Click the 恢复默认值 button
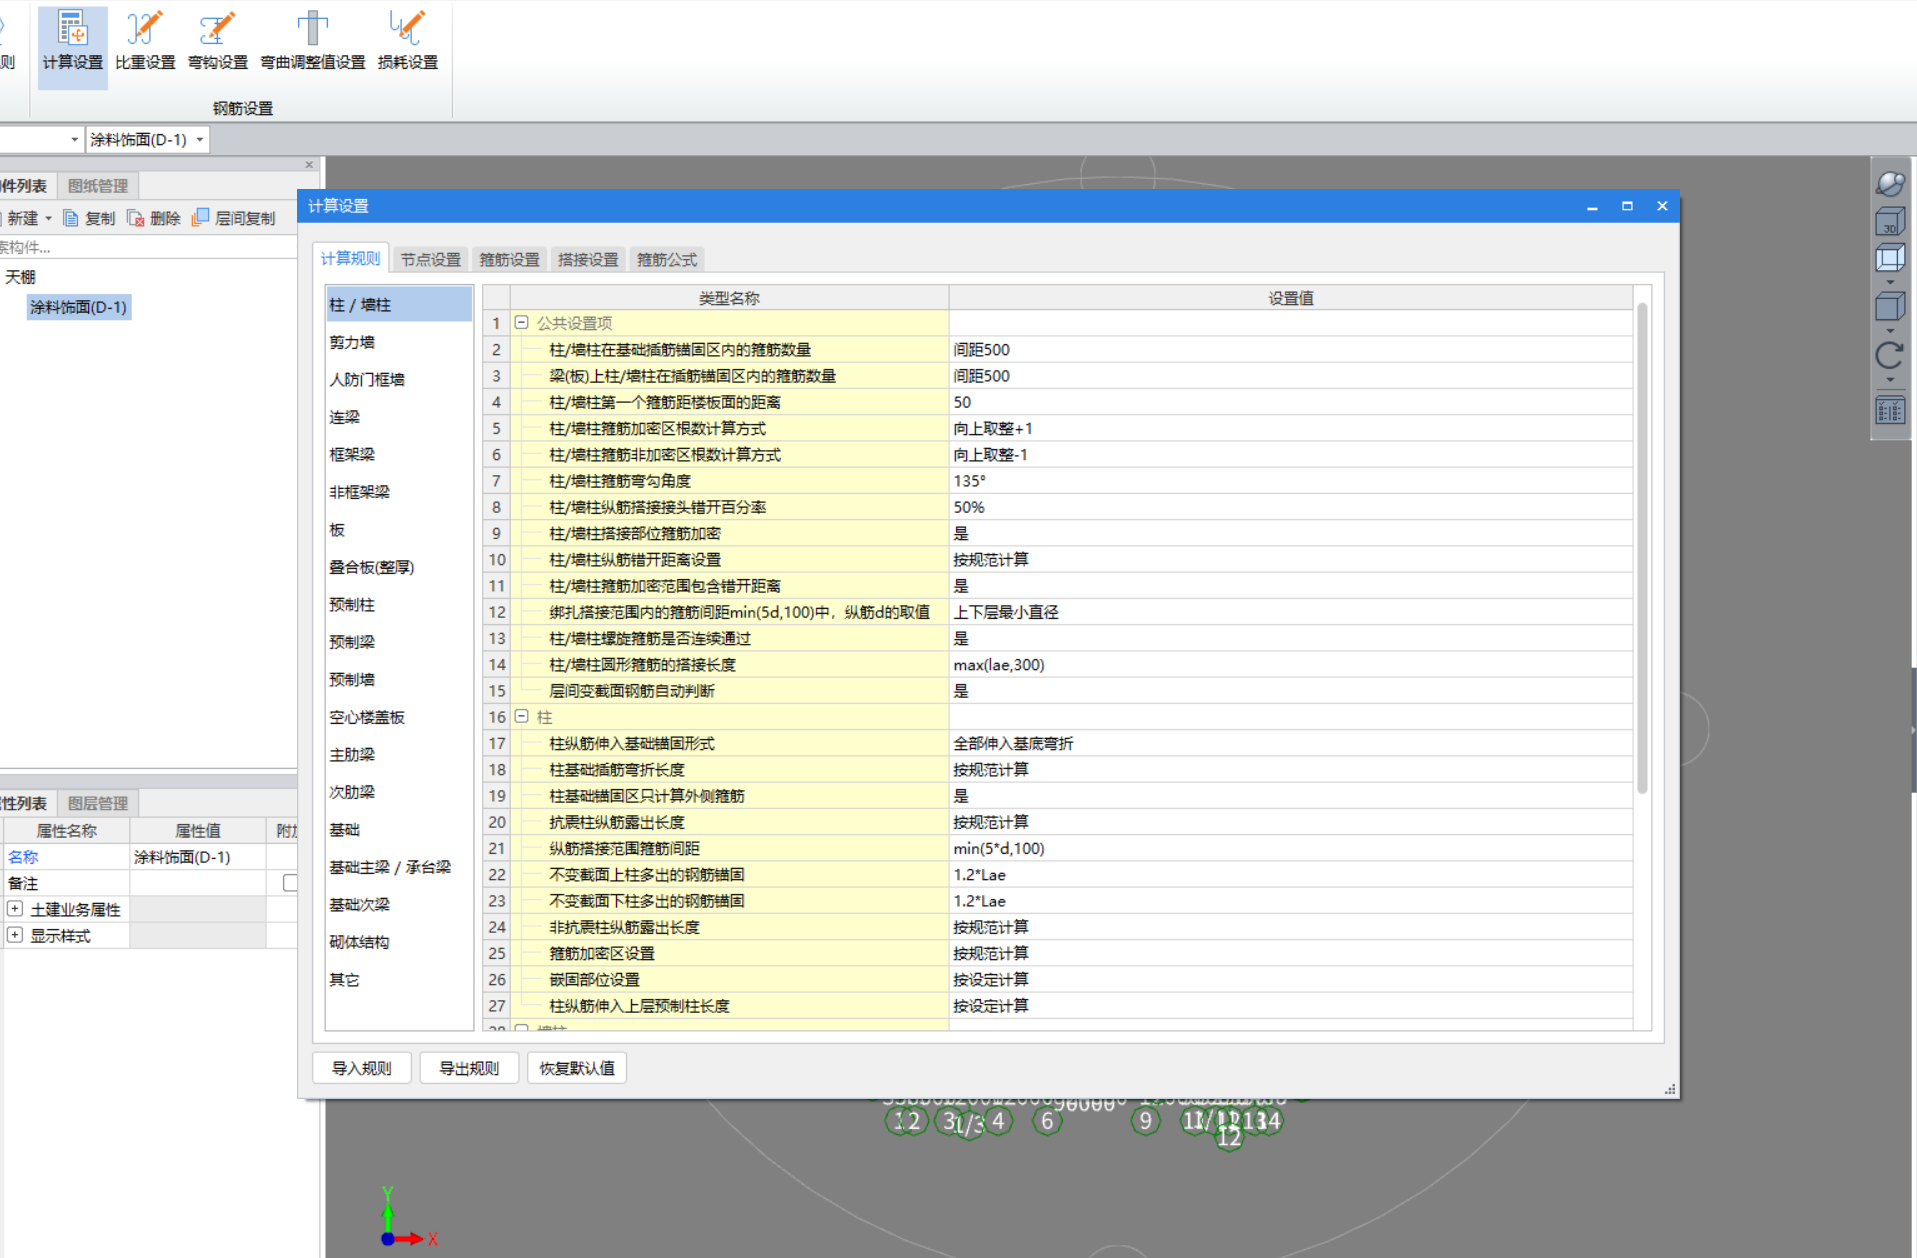 pyautogui.click(x=577, y=1068)
